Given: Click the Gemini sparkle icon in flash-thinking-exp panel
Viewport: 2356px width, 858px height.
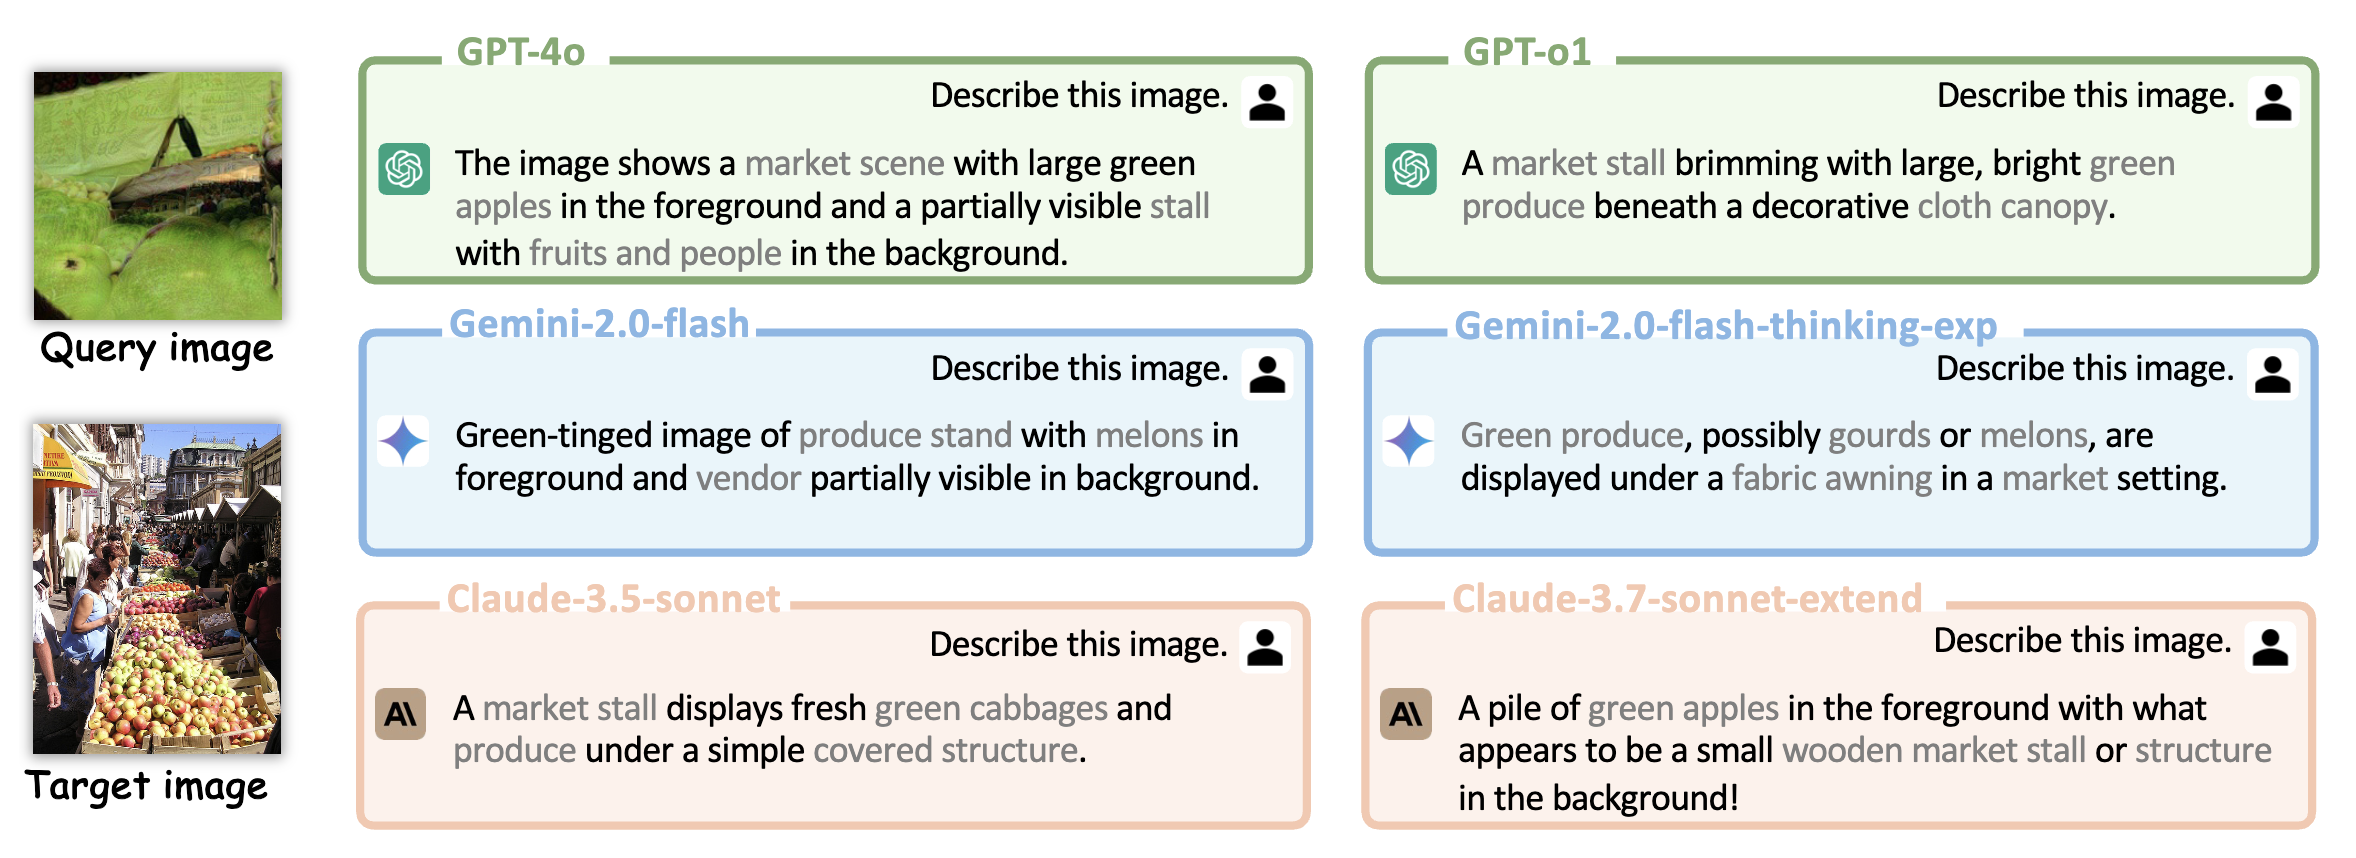Looking at the screenshot, I should [x=1409, y=441].
